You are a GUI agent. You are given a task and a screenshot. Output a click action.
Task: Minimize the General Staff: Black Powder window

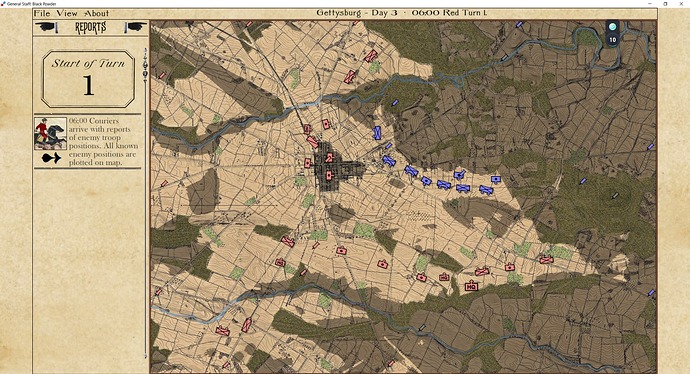650,4
